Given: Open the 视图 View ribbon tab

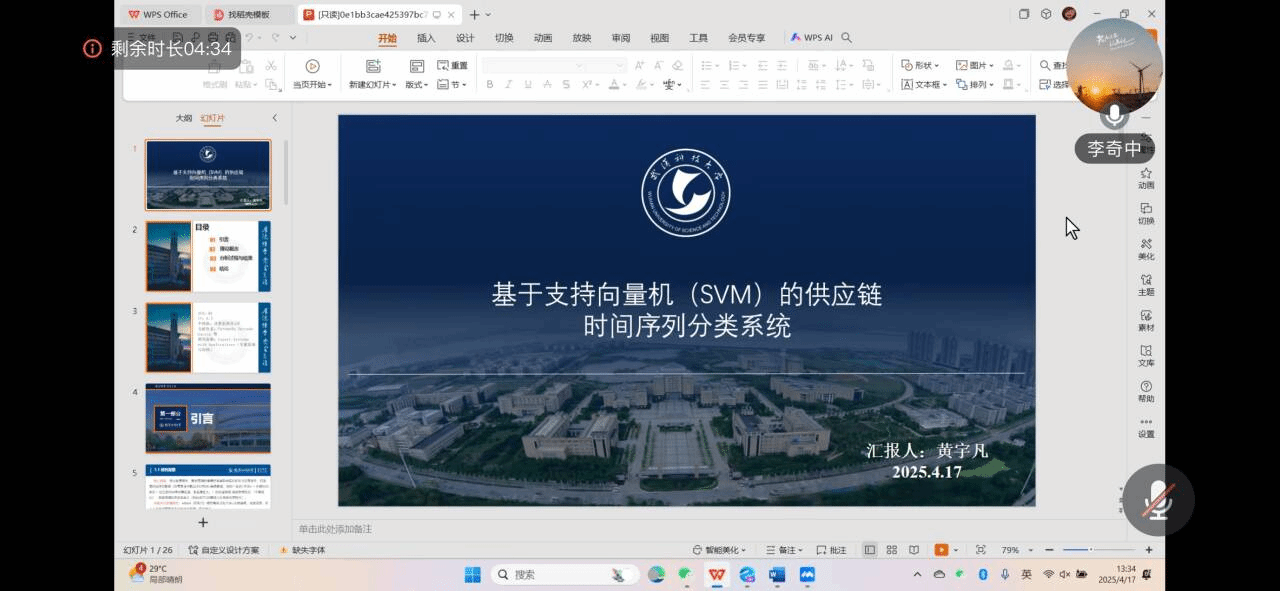Looking at the screenshot, I should pyautogui.click(x=660, y=38).
